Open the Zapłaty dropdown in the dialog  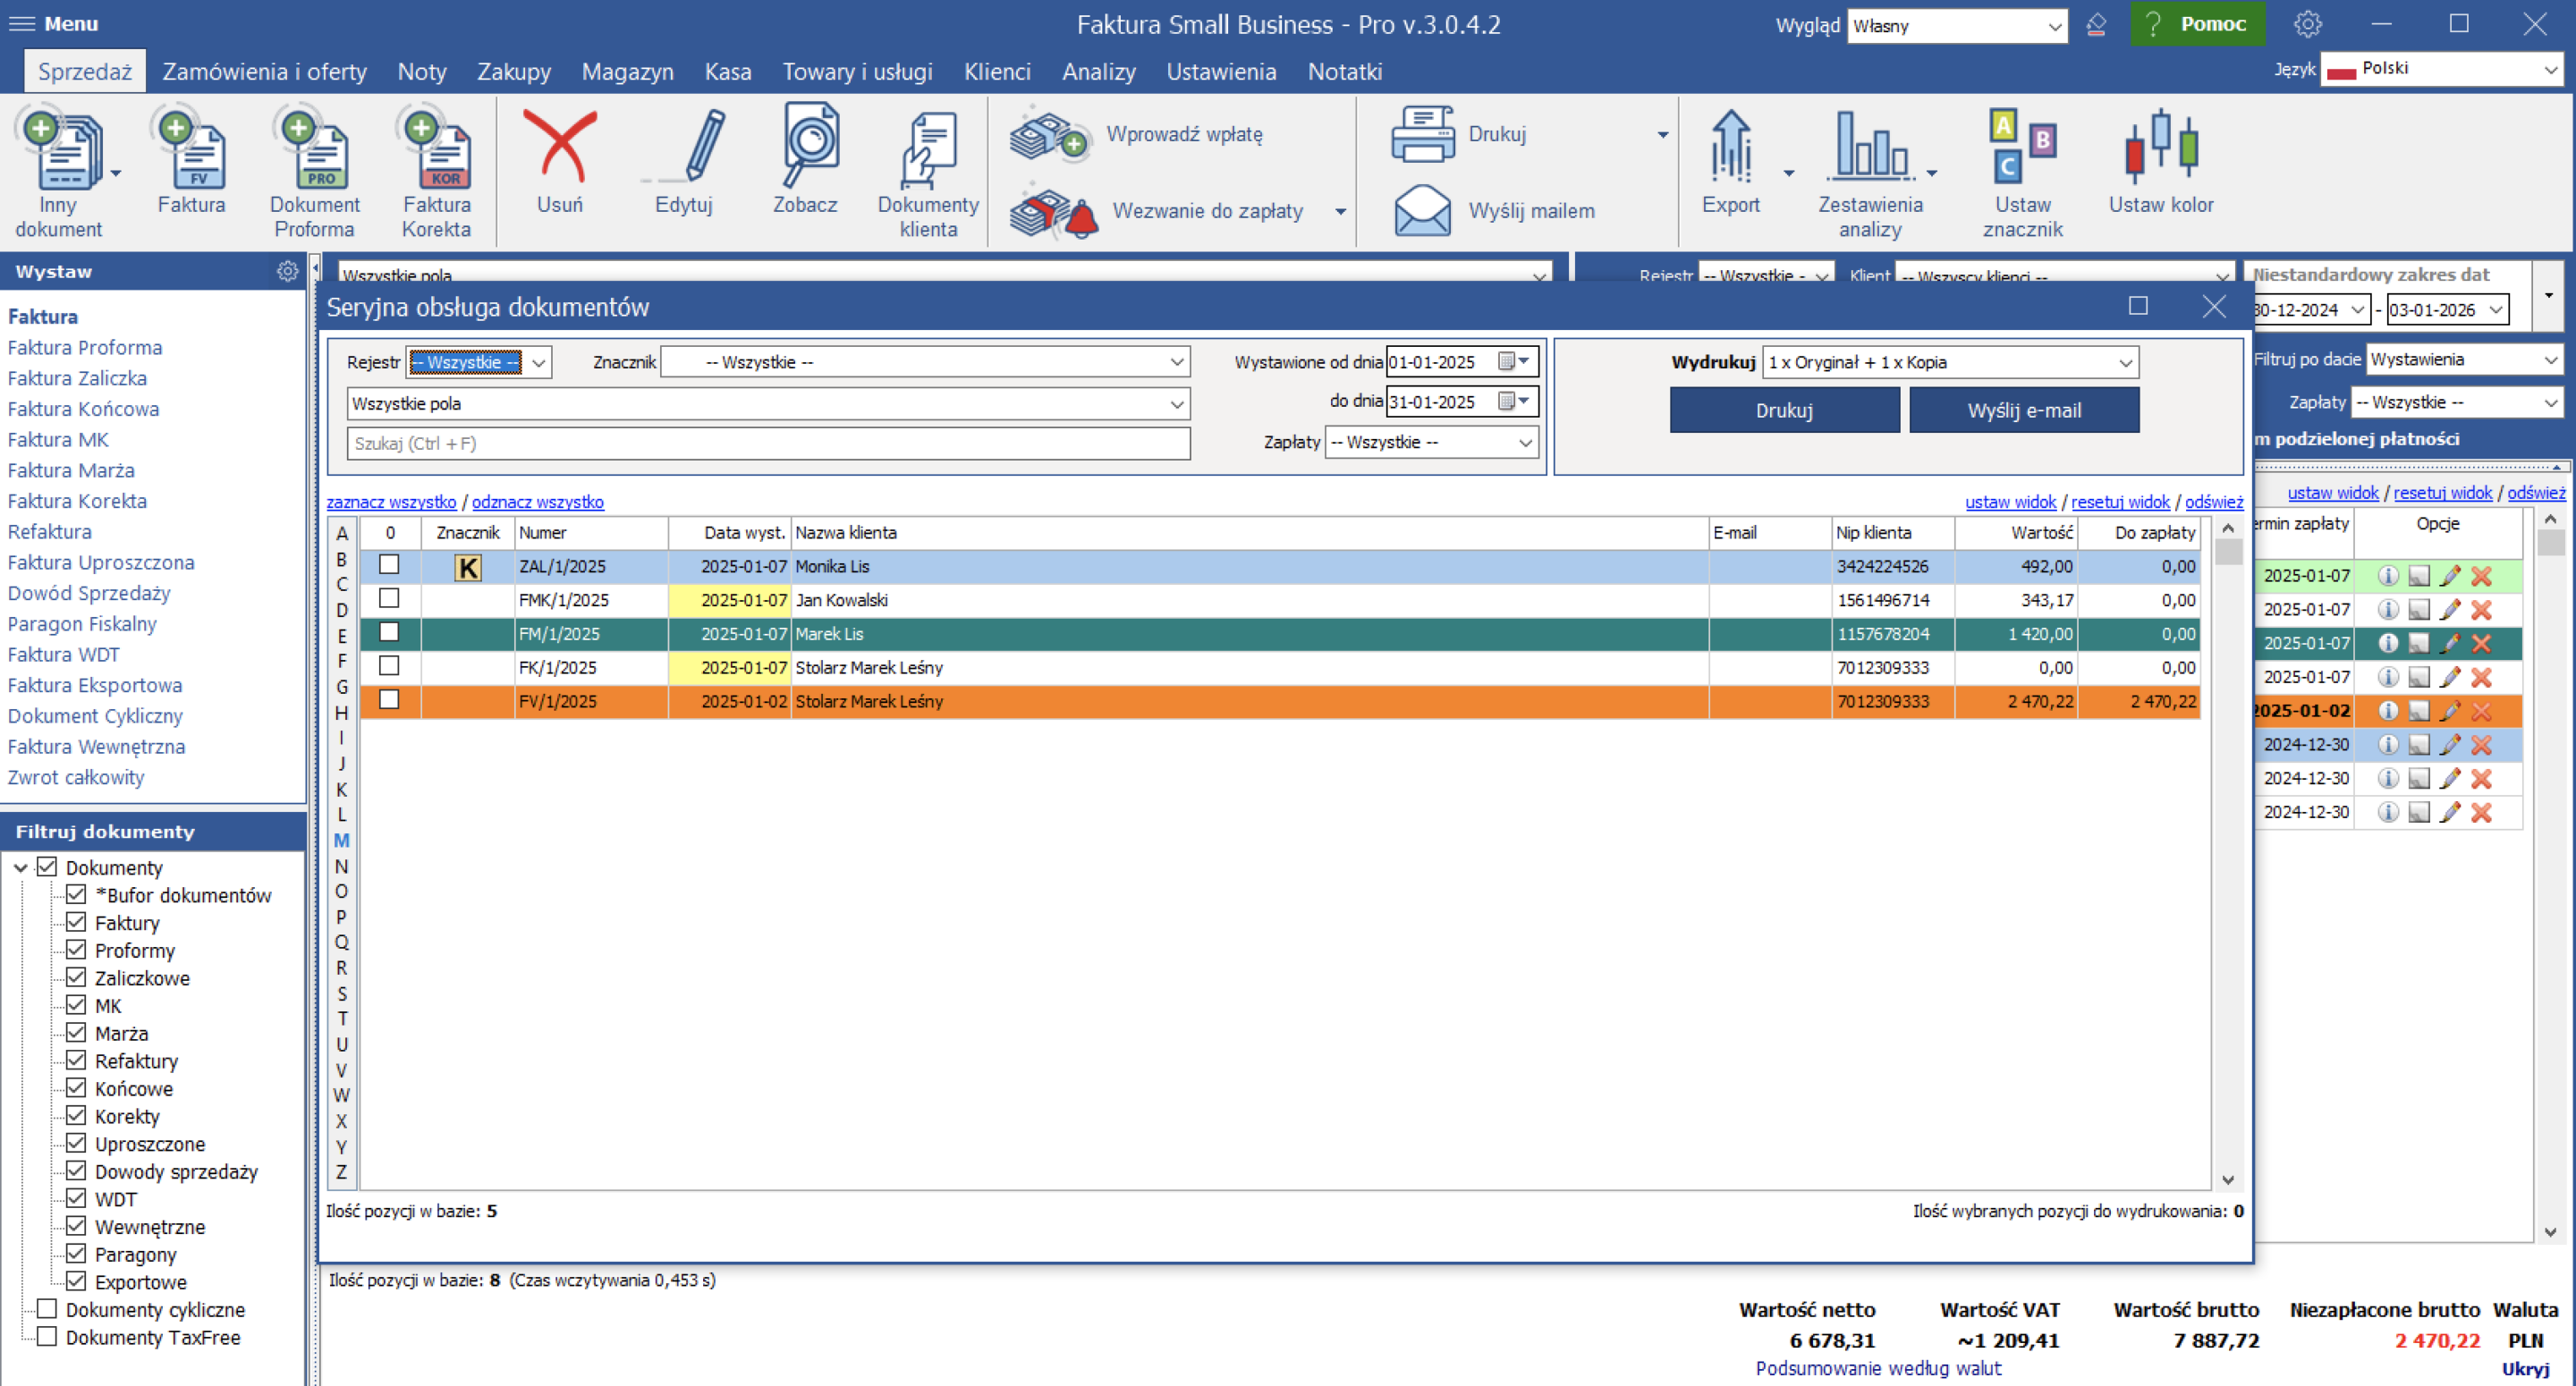pos(1431,442)
